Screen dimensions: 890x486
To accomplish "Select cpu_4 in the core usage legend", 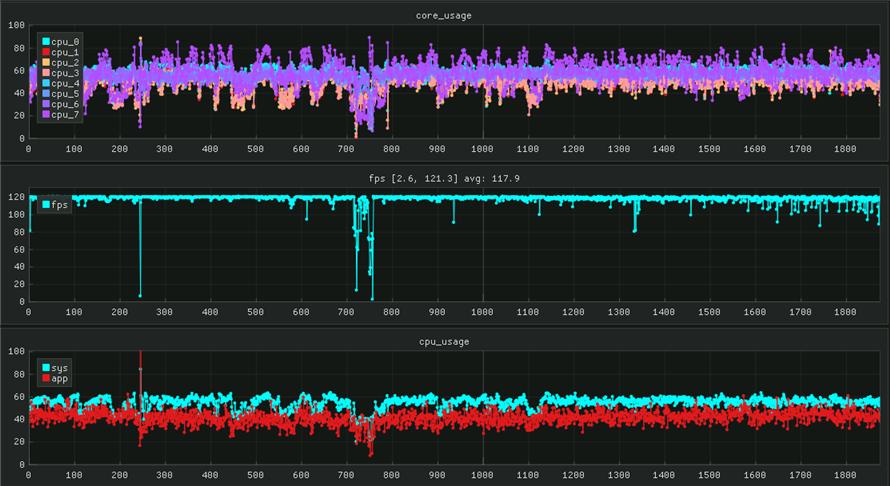I will 64,84.
